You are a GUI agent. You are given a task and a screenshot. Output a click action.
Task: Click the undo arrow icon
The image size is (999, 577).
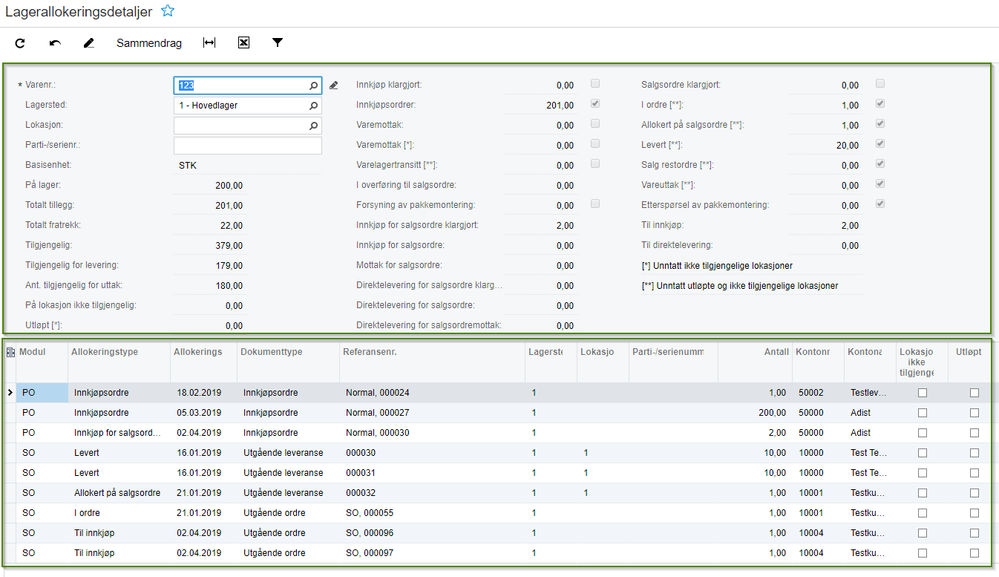55,43
